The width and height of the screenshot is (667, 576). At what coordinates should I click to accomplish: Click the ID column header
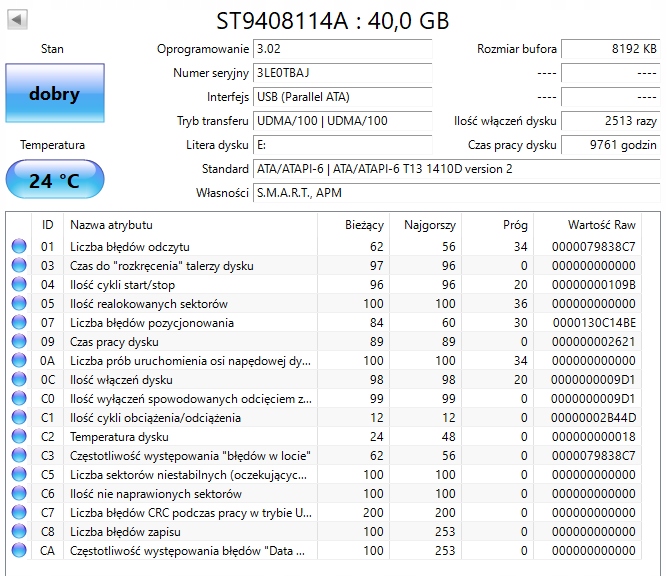point(48,225)
